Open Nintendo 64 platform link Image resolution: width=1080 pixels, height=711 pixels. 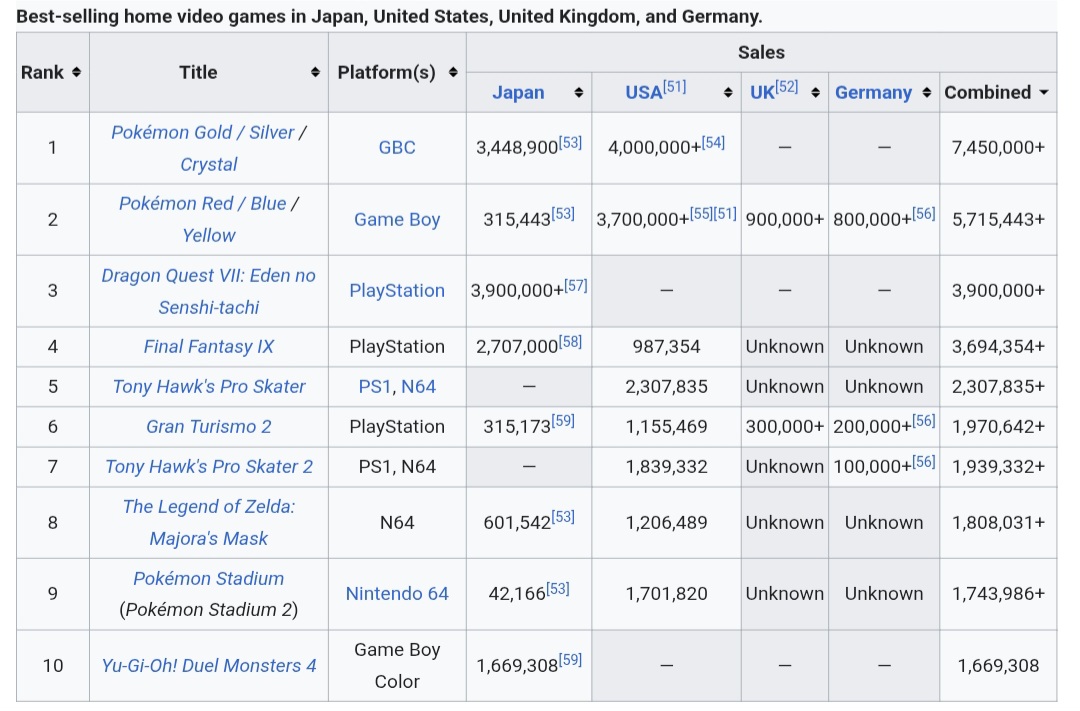397,594
